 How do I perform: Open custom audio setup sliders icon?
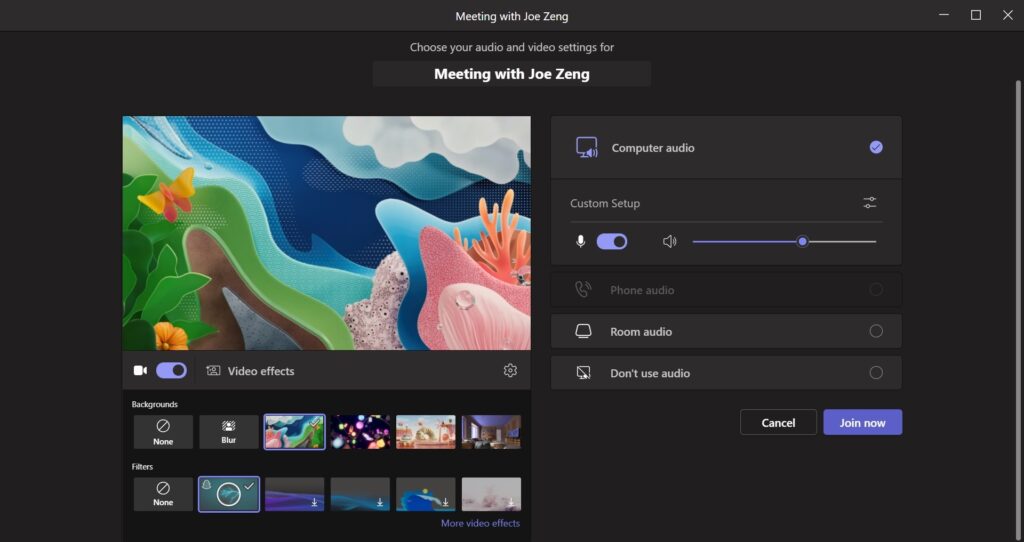[x=869, y=203]
